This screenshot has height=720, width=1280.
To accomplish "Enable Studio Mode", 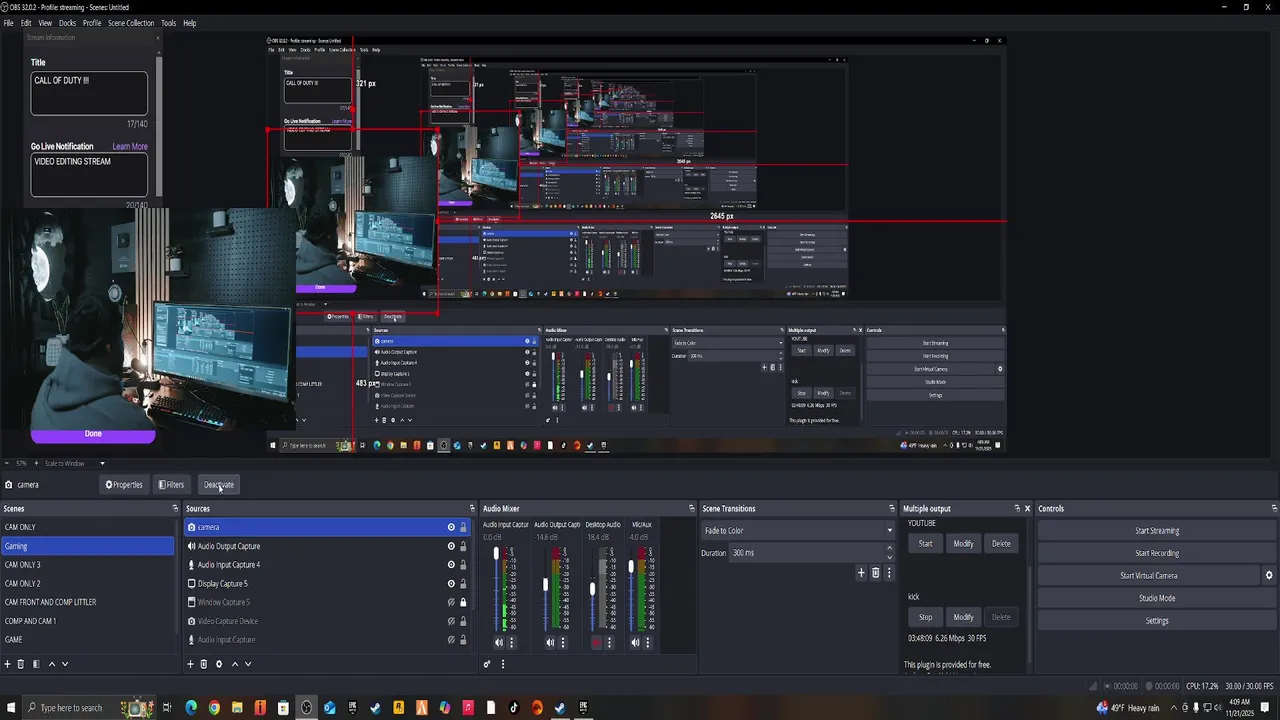I will (1157, 598).
